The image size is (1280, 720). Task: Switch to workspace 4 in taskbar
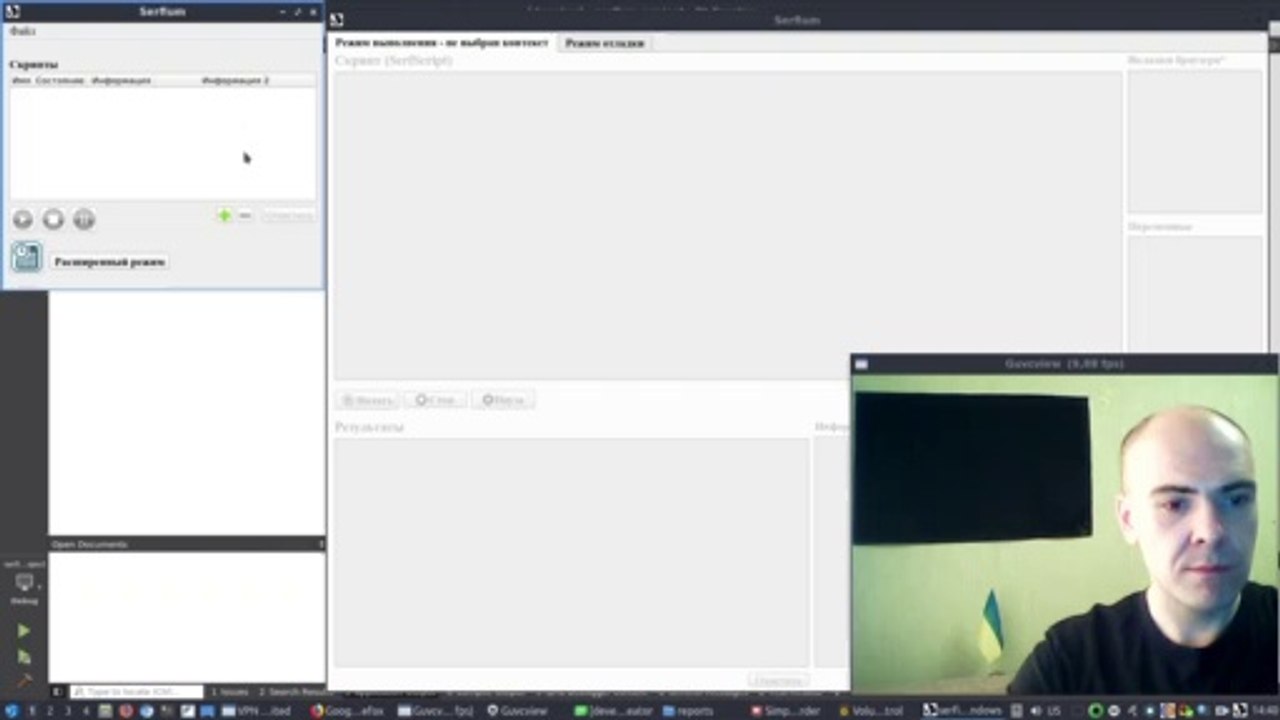pos(86,711)
